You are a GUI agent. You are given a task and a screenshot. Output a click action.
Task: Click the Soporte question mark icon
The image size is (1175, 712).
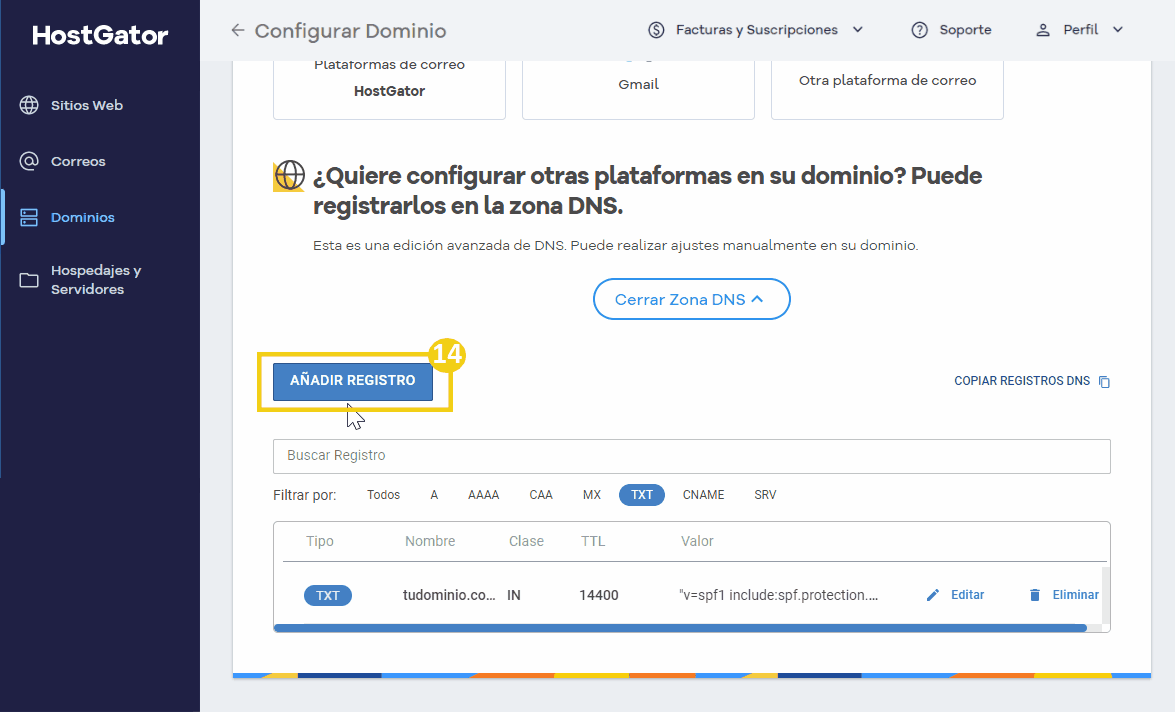(x=919, y=30)
